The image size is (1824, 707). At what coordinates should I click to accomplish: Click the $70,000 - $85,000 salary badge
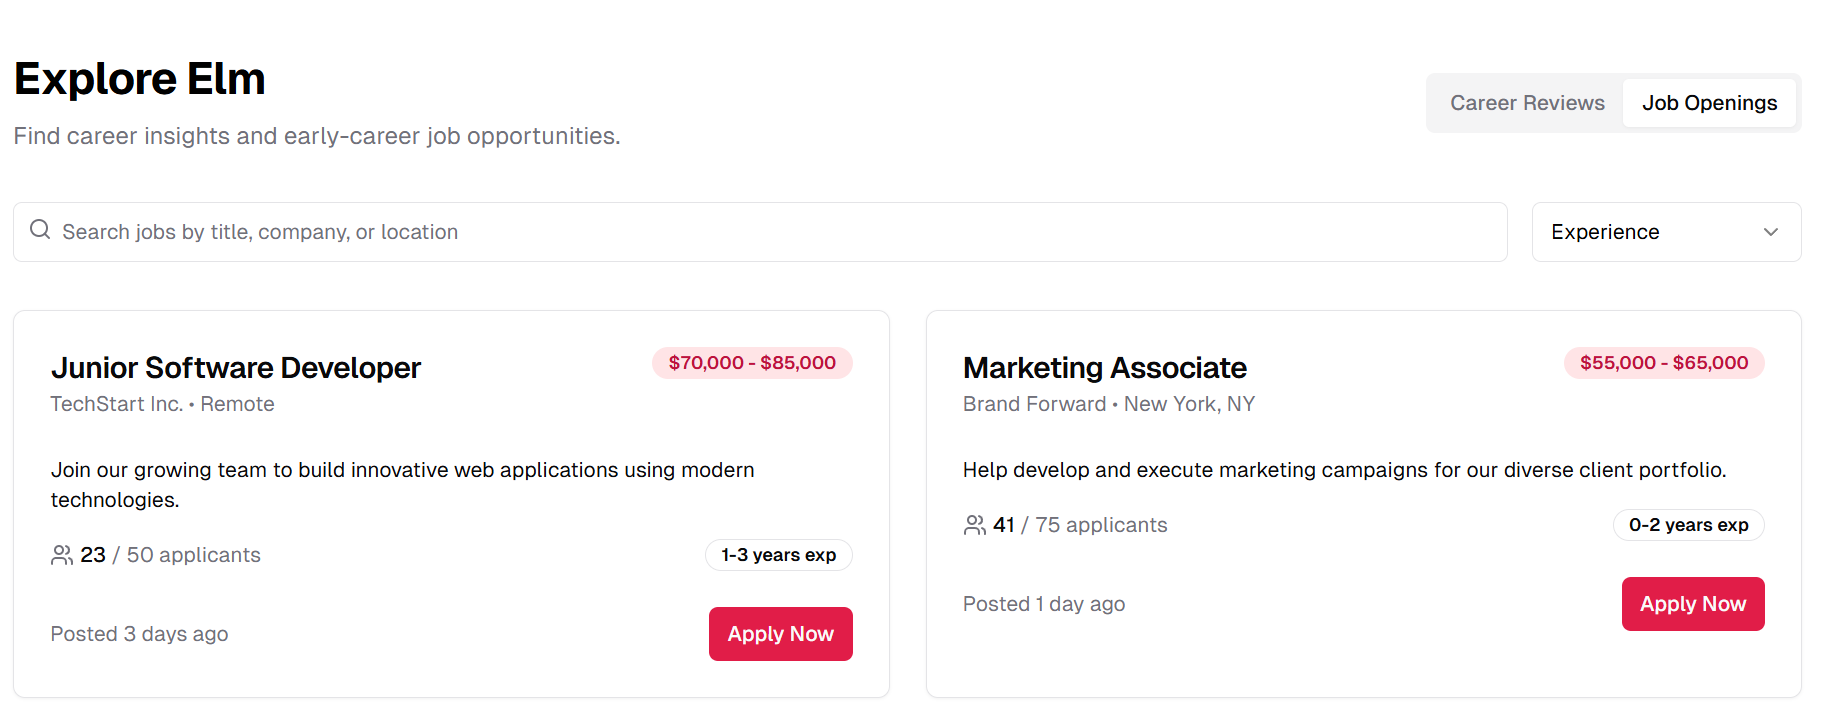tap(752, 363)
